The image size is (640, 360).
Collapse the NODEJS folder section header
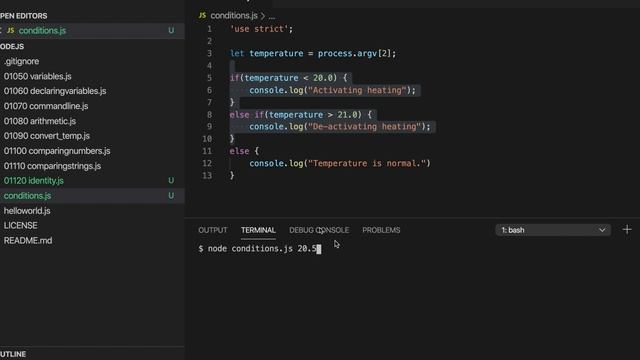point(12,47)
